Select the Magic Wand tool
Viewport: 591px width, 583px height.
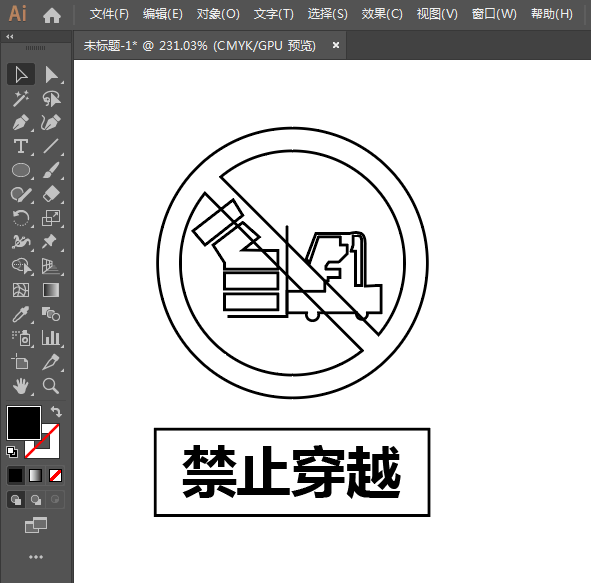coord(21,98)
